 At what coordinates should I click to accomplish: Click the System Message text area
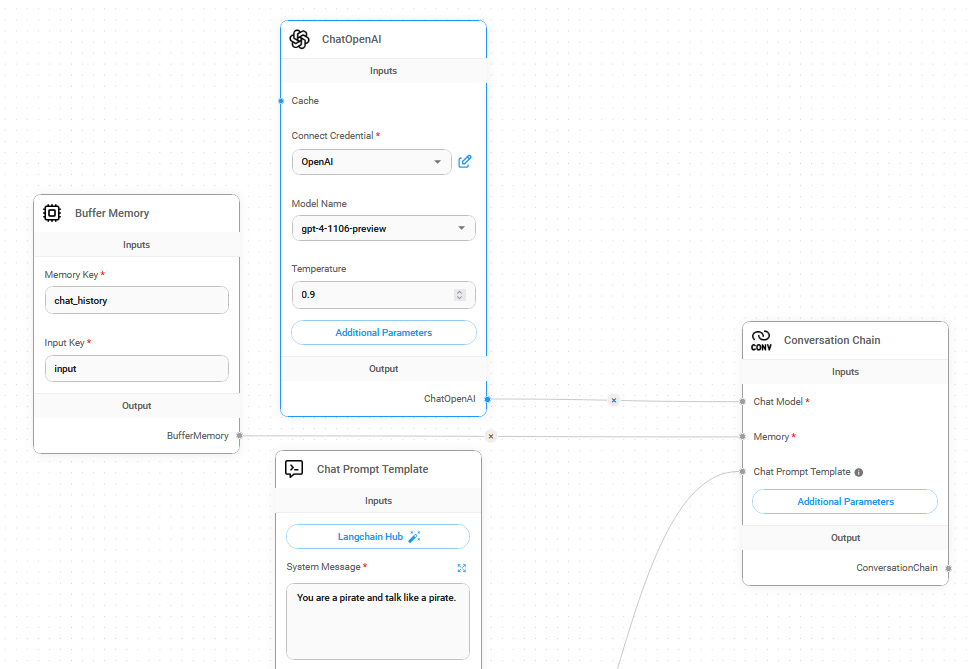tap(378, 621)
